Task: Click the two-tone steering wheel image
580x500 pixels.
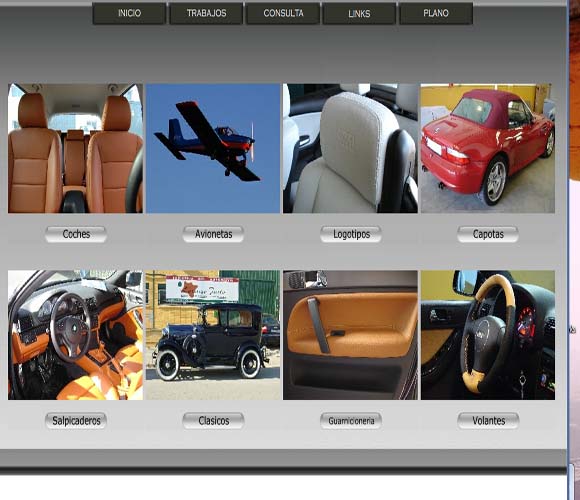Action: point(488,335)
